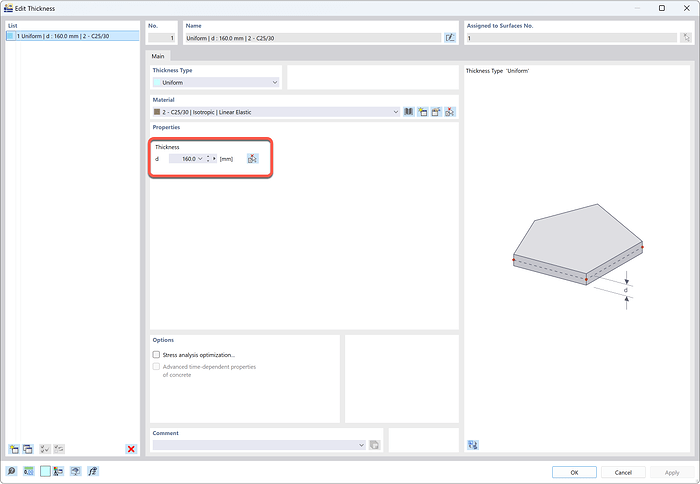Close the Edit Thickness dialog
Image resolution: width=700 pixels, height=484 pixels.
(x=687, y=8)
